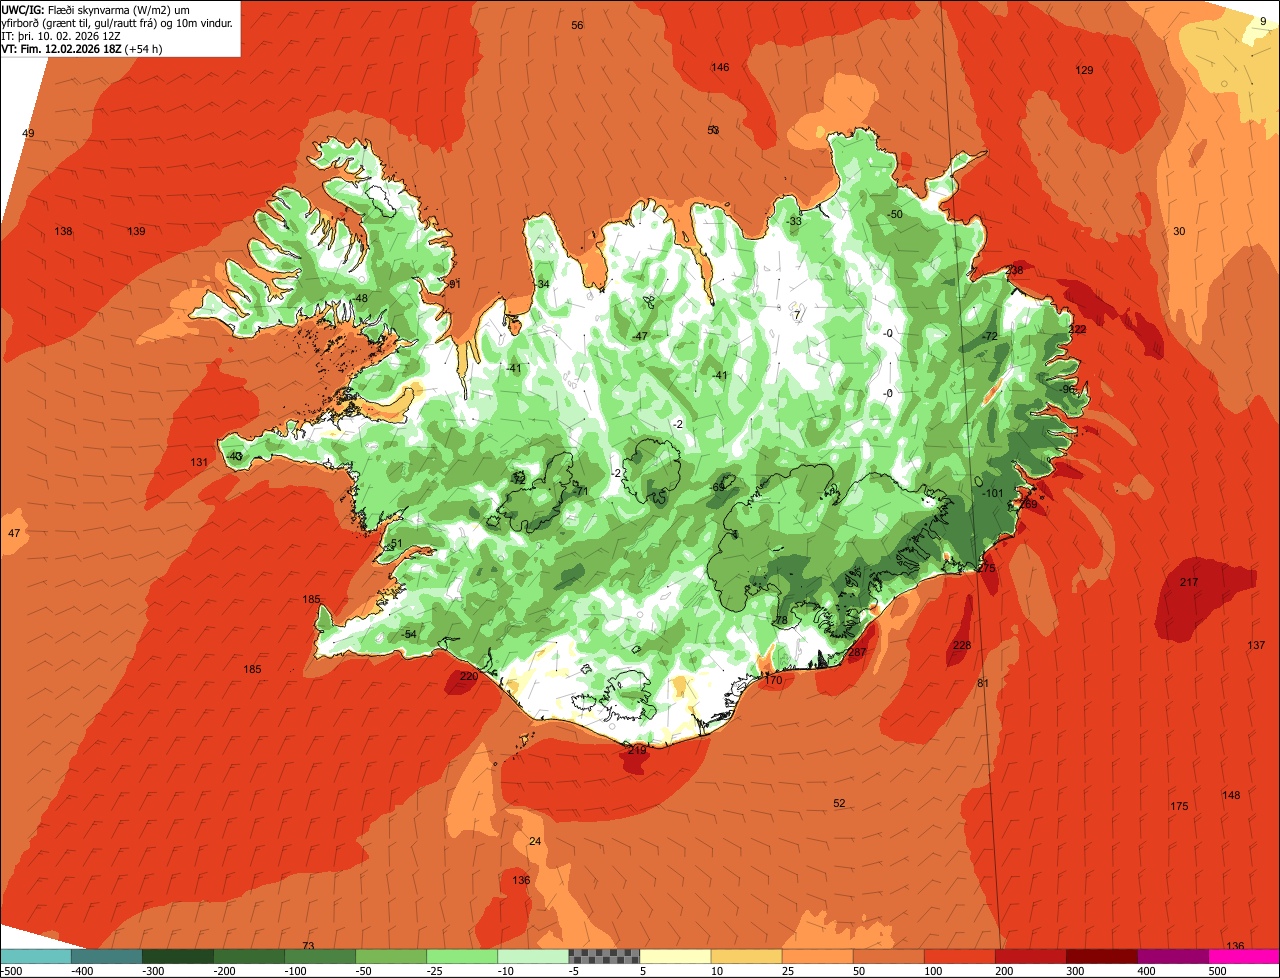Screen dimensions: 1280x978
Task: Click the map value 170
Action: 773,681
